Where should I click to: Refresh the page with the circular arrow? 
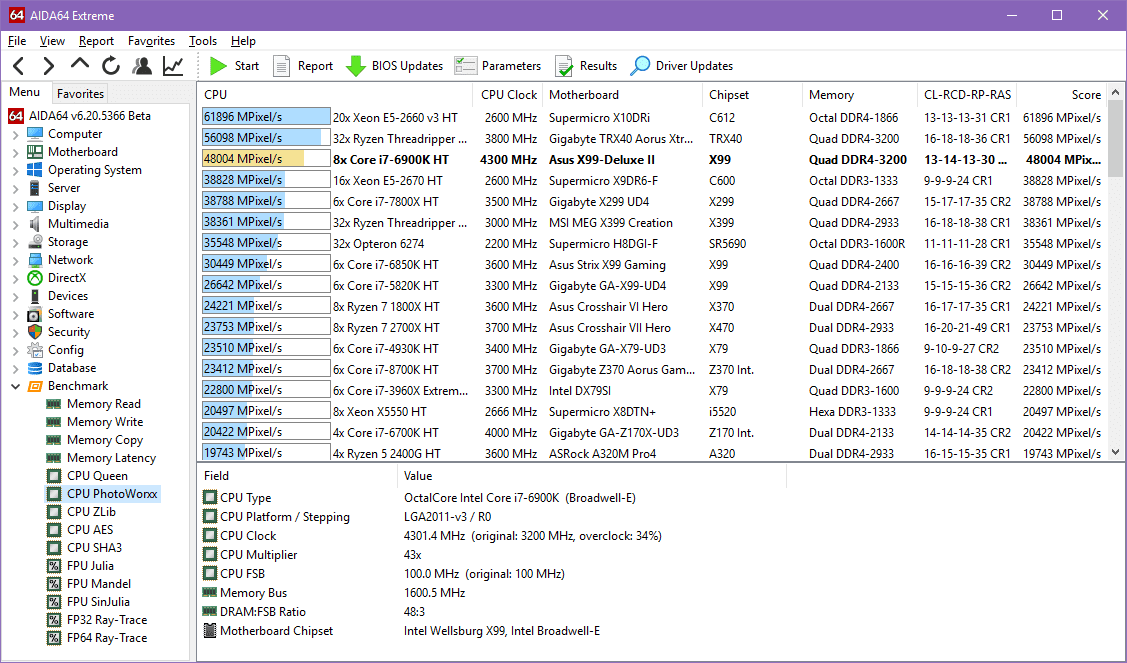[x=111, y=66]
